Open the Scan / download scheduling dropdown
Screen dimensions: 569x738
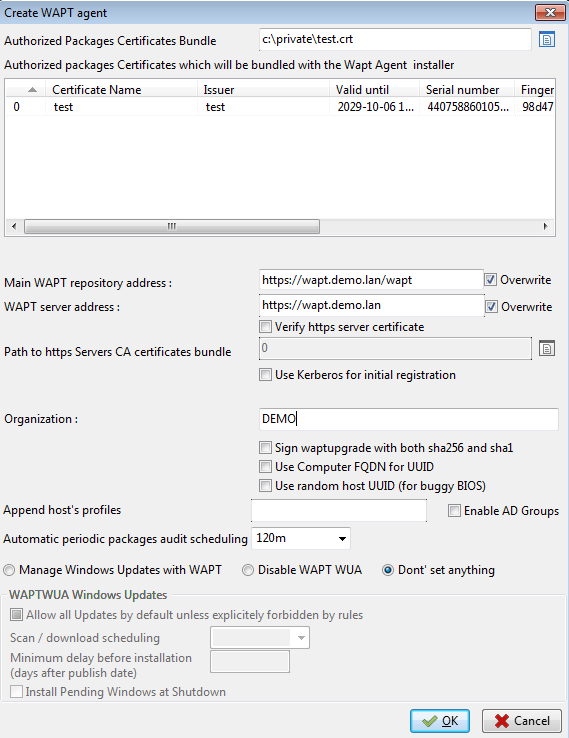pos(301,638)
